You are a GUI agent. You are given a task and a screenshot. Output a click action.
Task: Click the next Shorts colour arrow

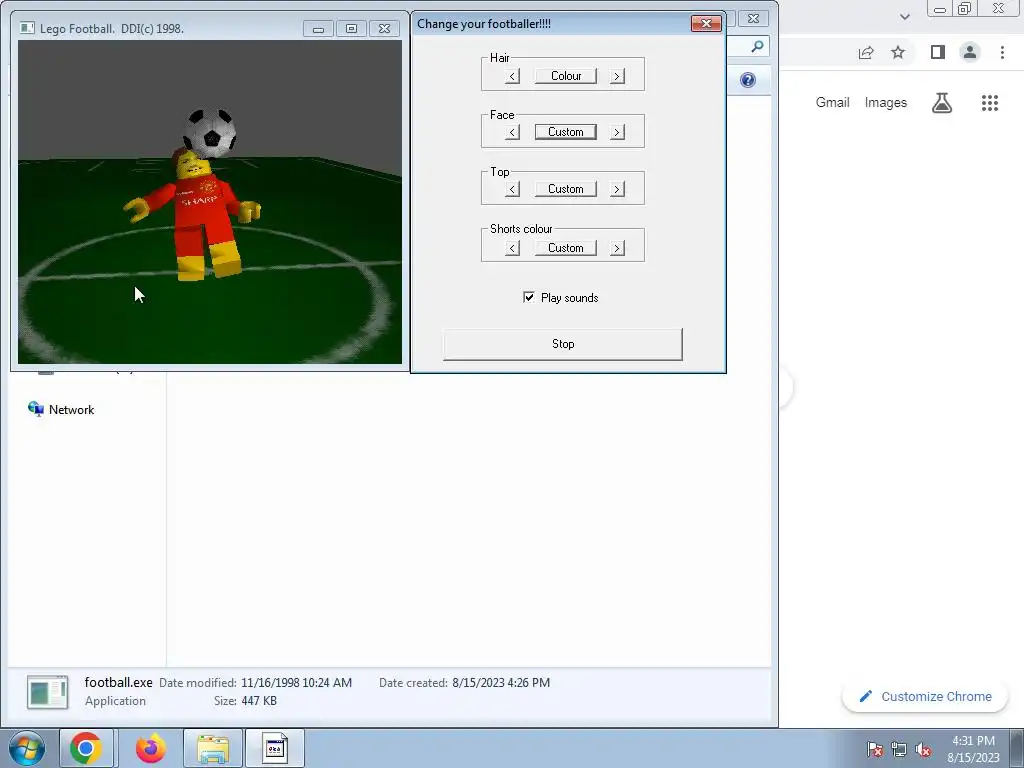pyautogui.click(x=617, y=248)
